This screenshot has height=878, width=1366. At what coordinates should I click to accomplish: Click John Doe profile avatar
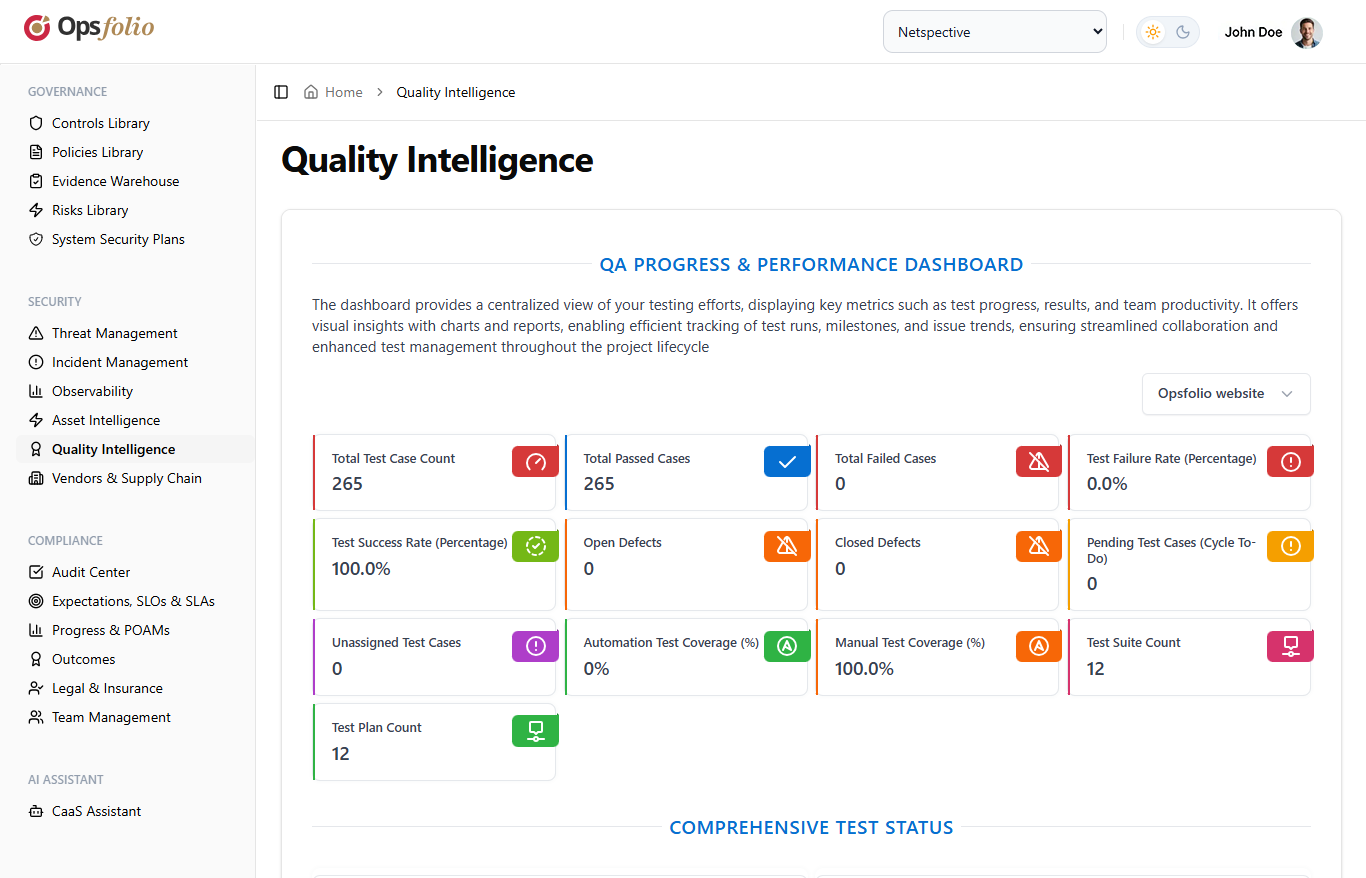click(x=1307, y=32)
